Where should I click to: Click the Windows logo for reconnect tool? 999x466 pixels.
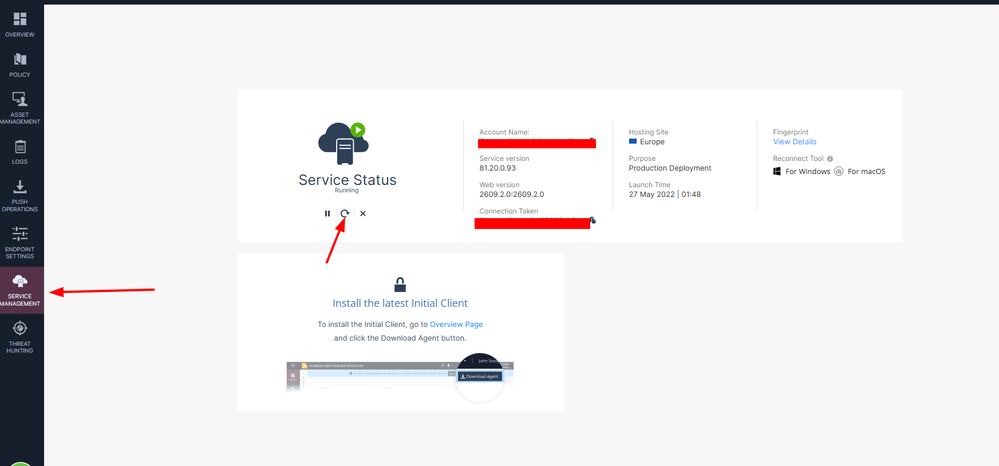777,171
